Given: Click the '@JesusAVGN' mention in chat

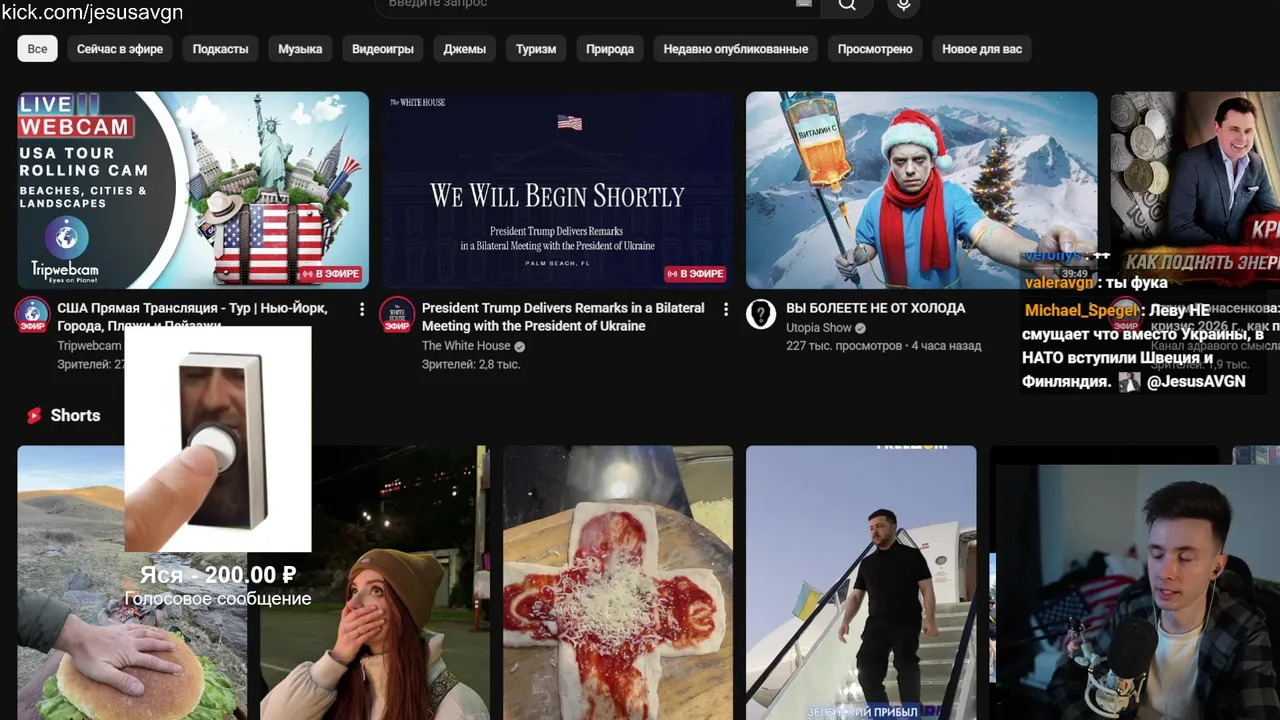Looking at the screenshot, I should pos(1196,381).
